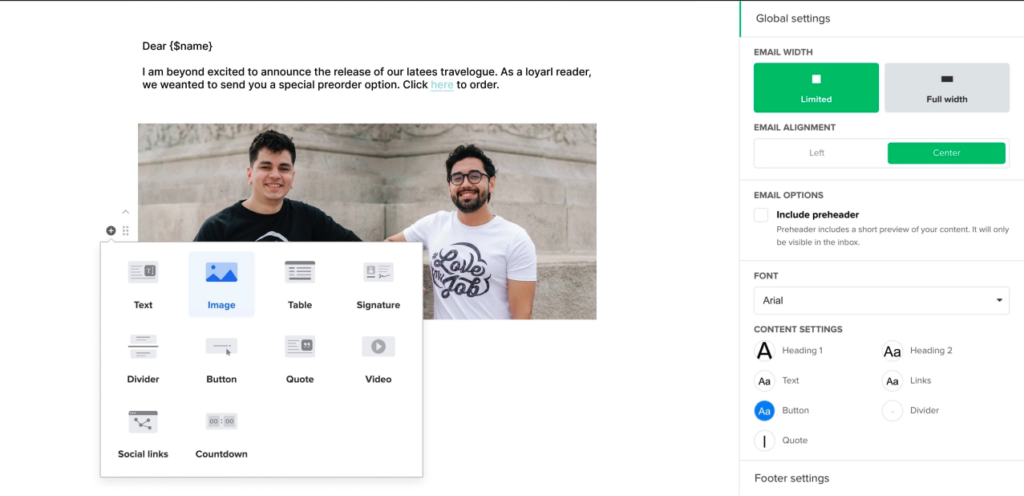Insert a Text block
Screen dimensions: 1024x496
point(143,285)
